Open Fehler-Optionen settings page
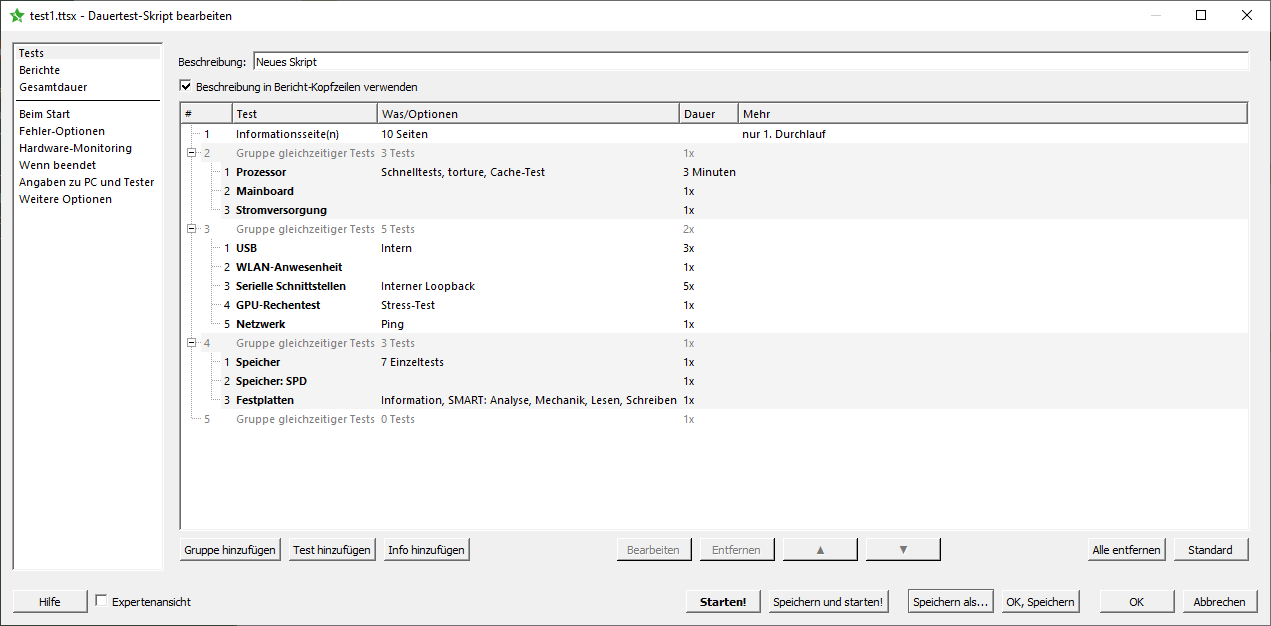Image resolution: width=1271 pixels, height=626 pixels. 62,131
